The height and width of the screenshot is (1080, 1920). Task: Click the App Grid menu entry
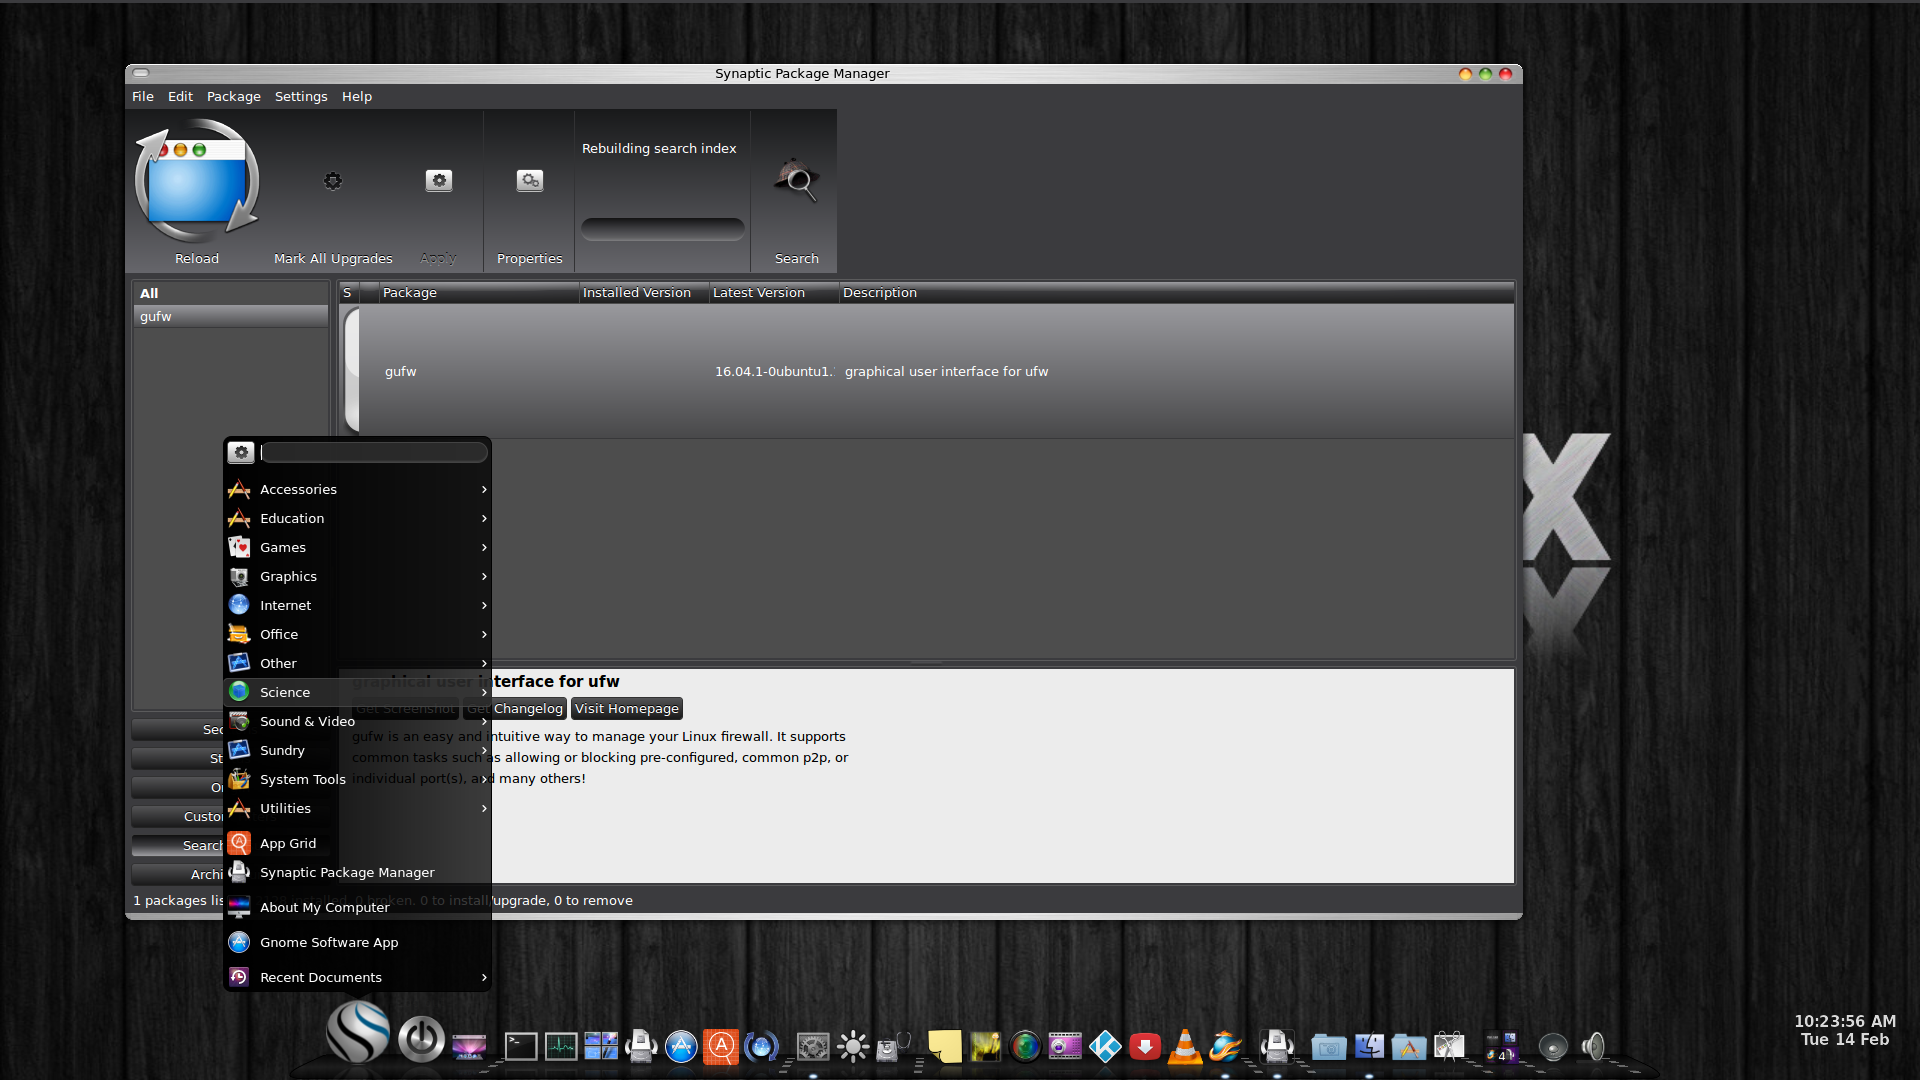pos(287,843)
